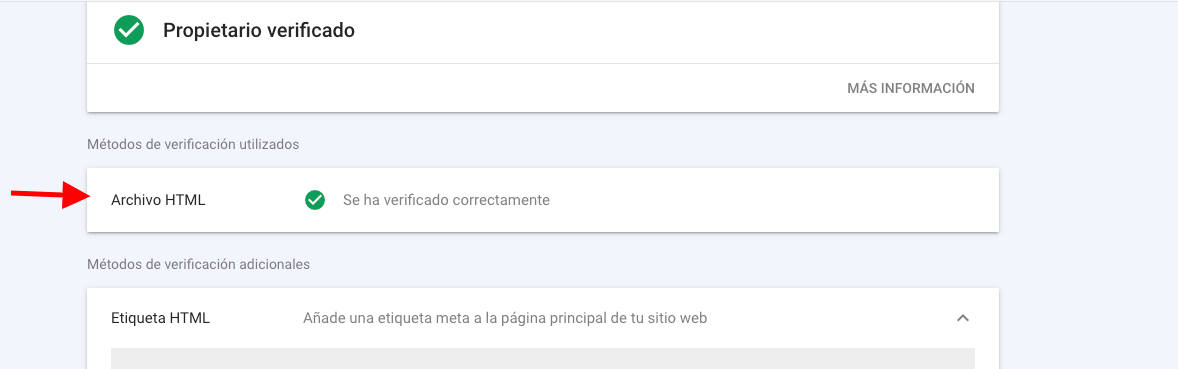1178x369 pixels.
Task: Click the word HTML in Etiqueta HTML
Action: pos(189,318)
